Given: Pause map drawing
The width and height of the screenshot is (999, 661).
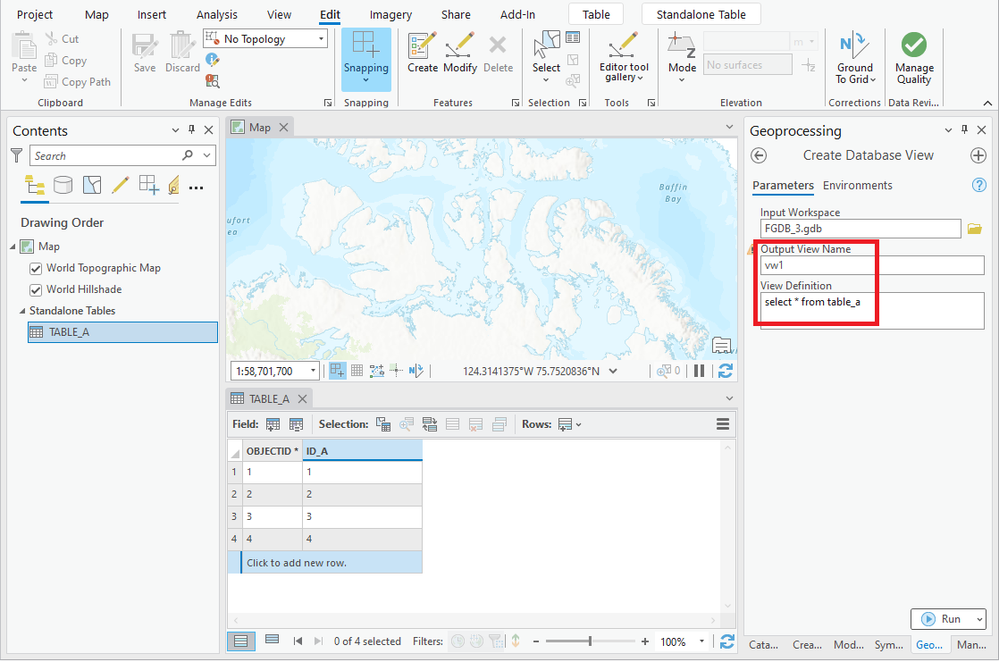Looking at the screenshot, I should tap(699, 371).
